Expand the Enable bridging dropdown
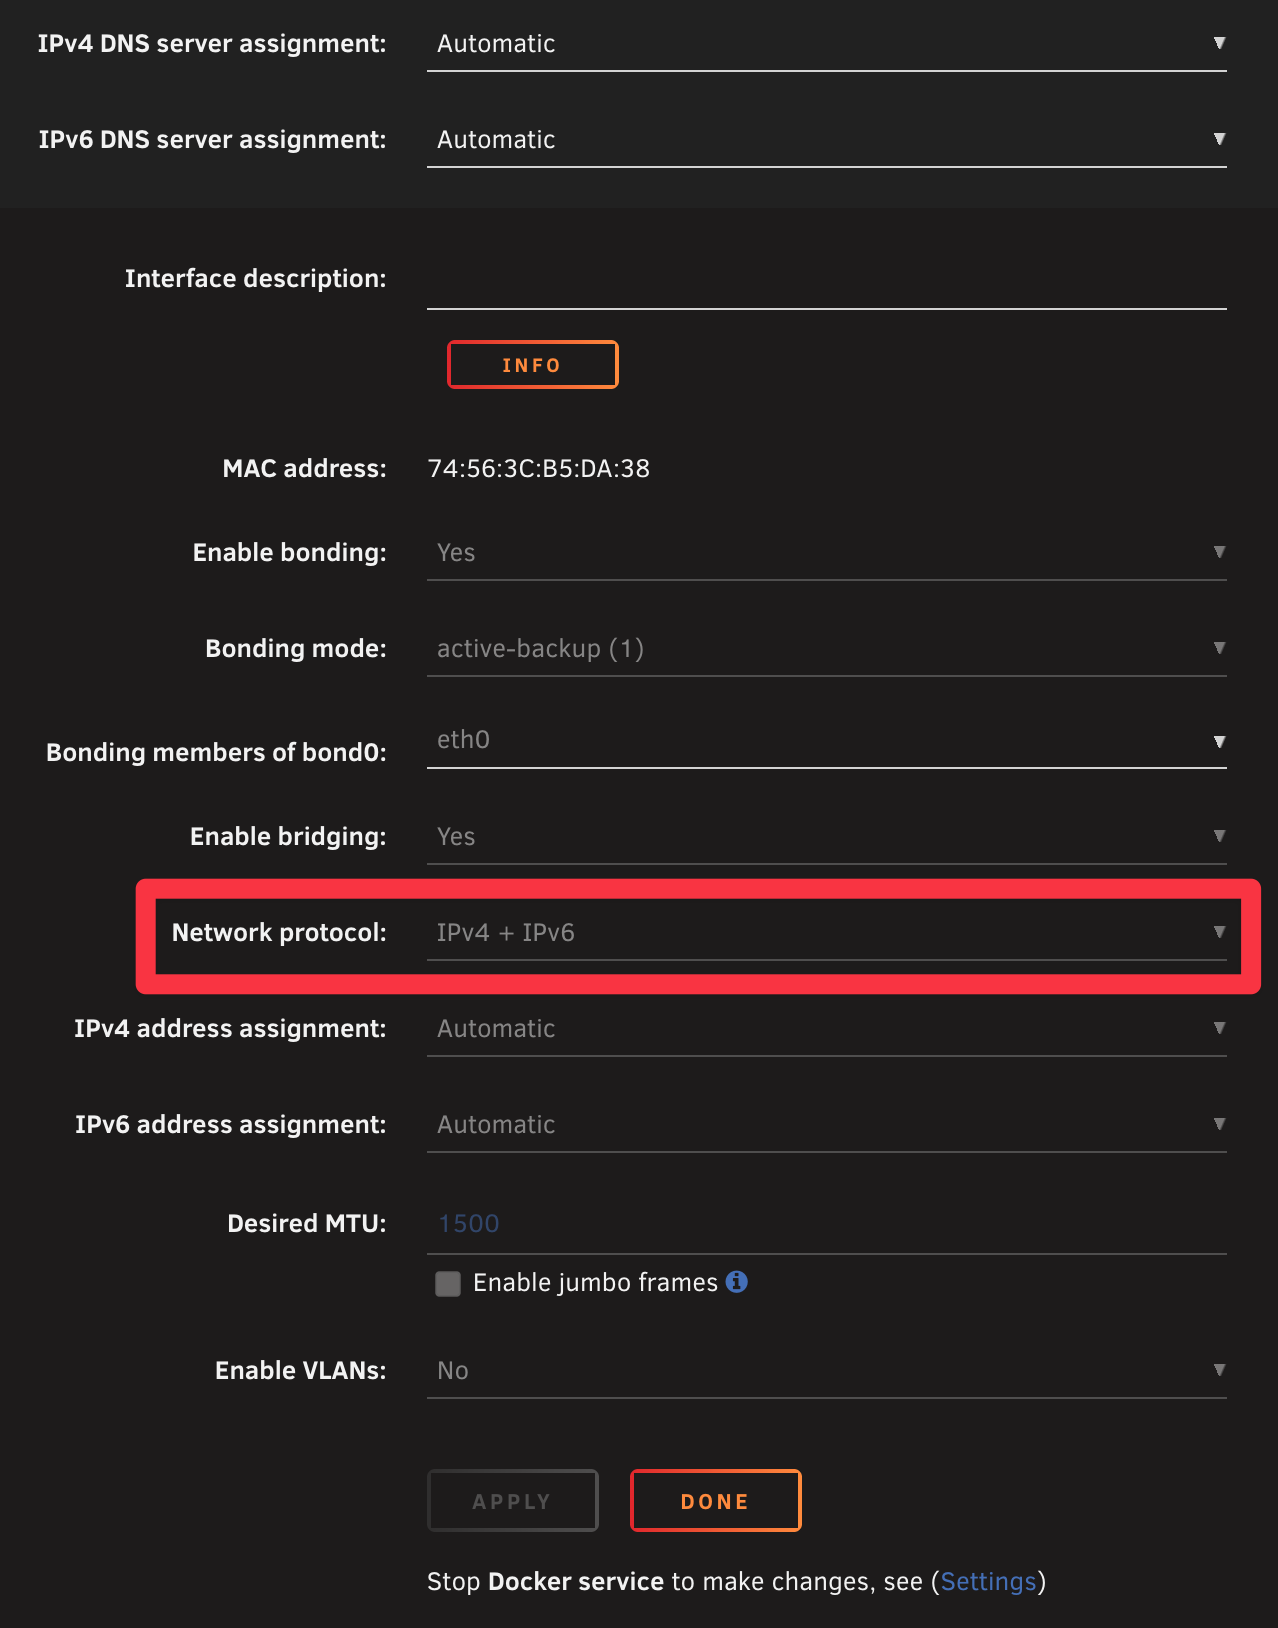Viewport: 1278px width, 1628px height. point(826,837)
